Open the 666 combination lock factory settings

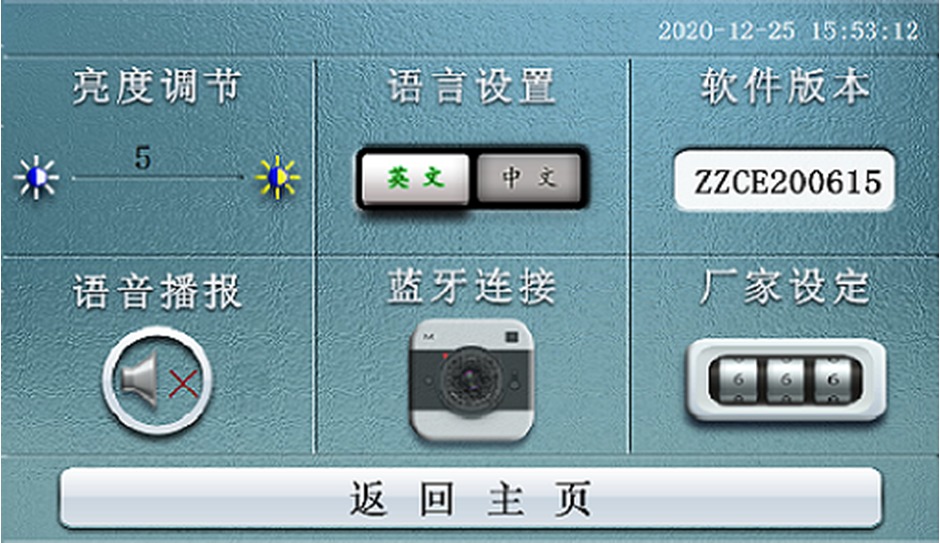point(786,380)
